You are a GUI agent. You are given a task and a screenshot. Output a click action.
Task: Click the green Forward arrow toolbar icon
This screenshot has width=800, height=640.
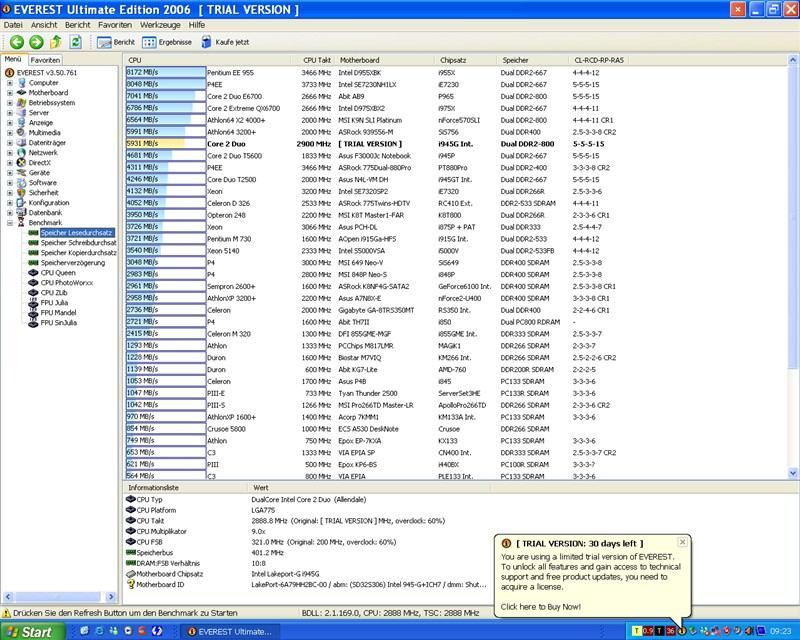coord(36,42)
